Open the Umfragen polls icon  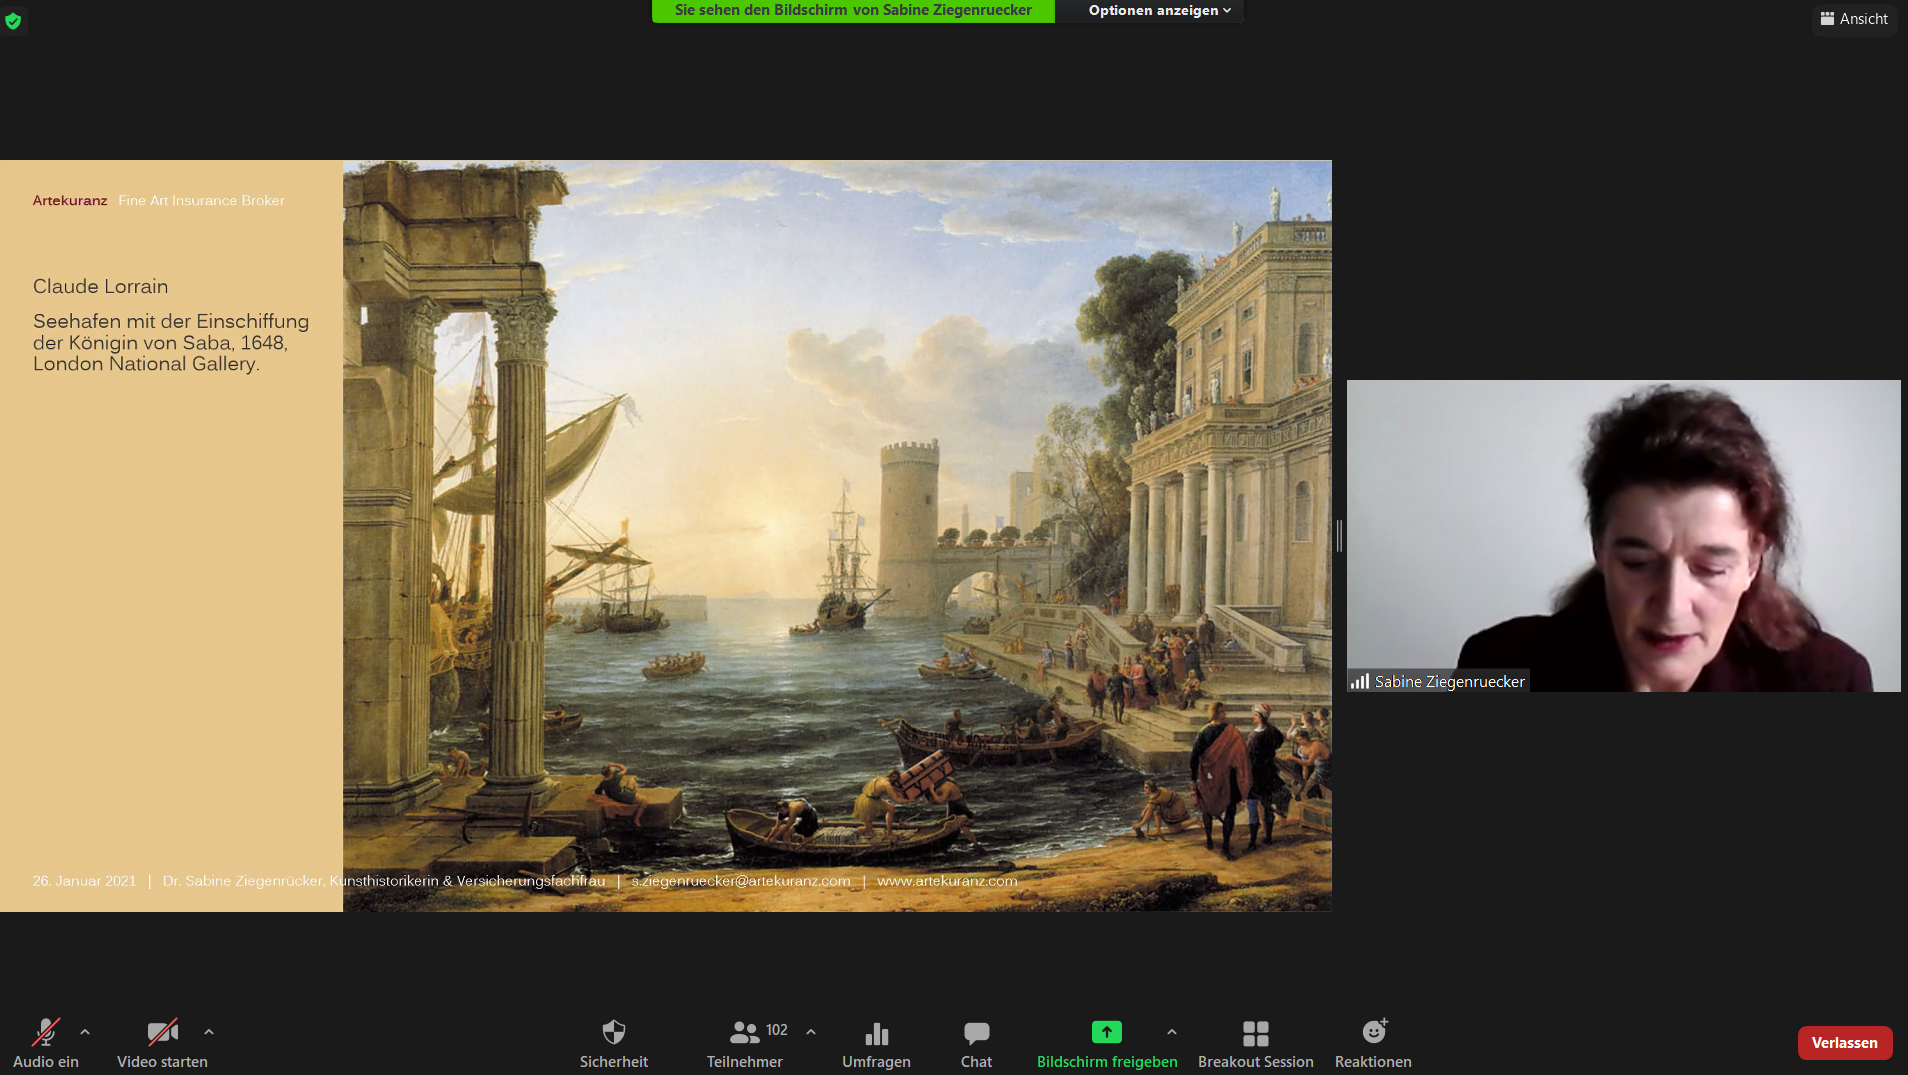(876, 1032)
